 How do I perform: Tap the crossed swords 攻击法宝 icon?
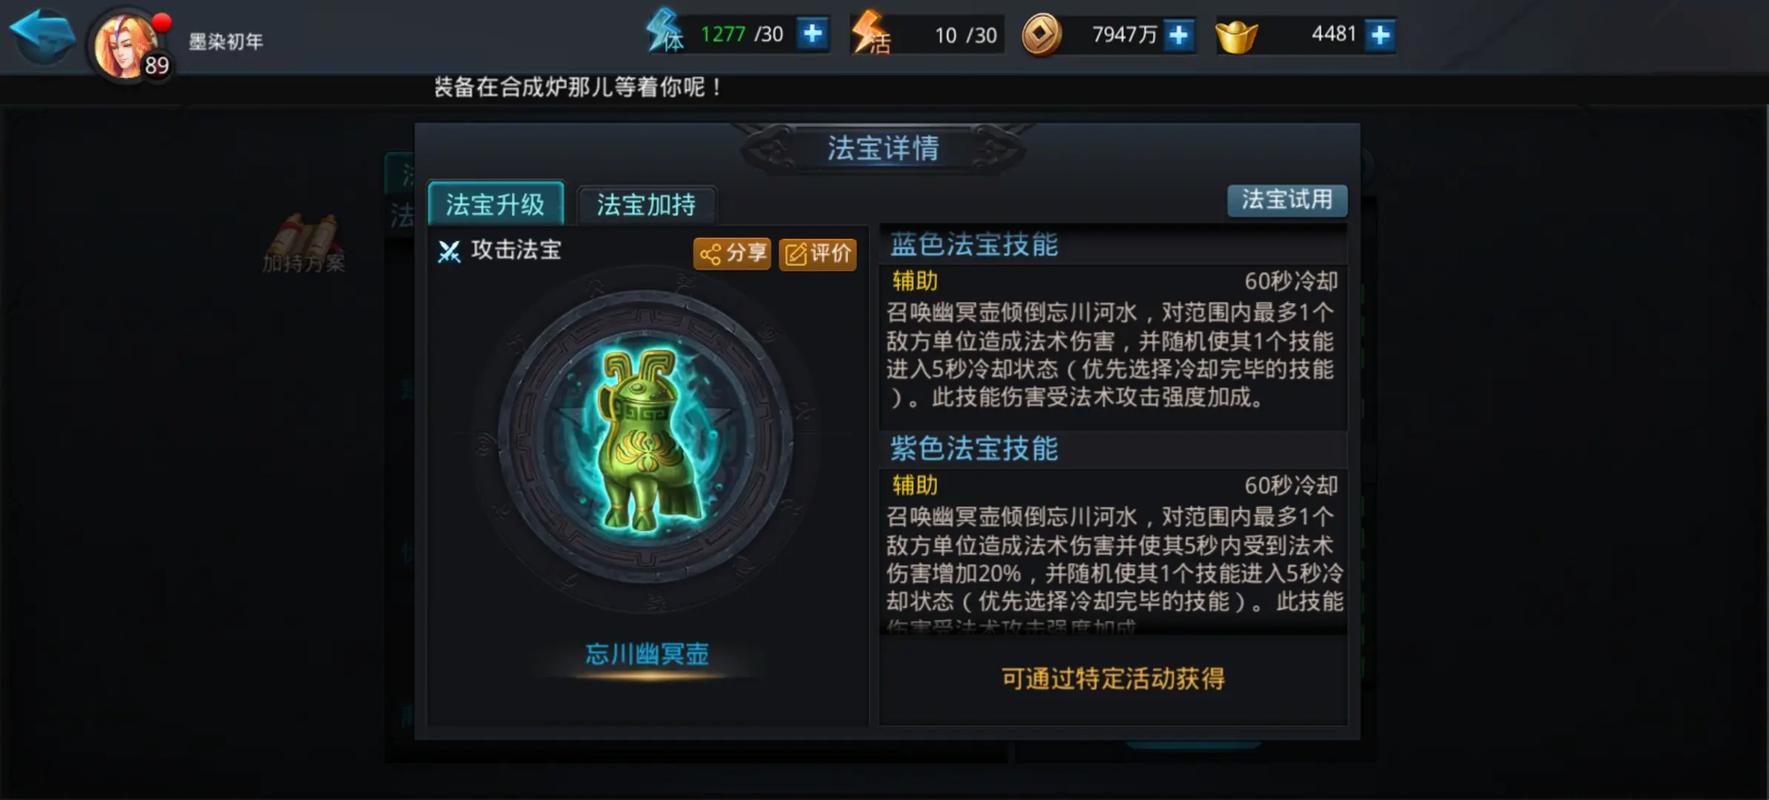tap(449, 251)
